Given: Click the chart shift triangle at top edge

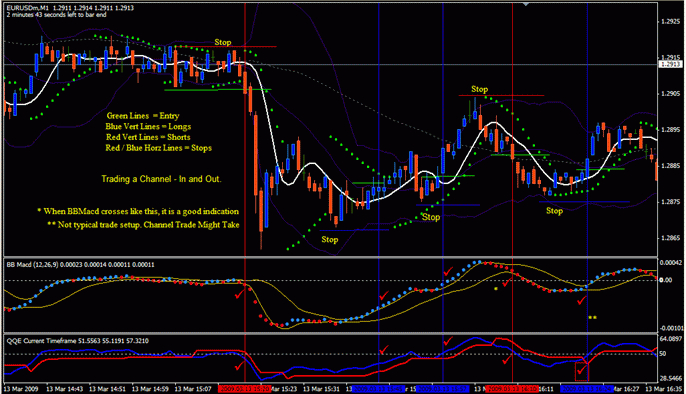Looking at the screenshot, I should (x=525, y=4).
